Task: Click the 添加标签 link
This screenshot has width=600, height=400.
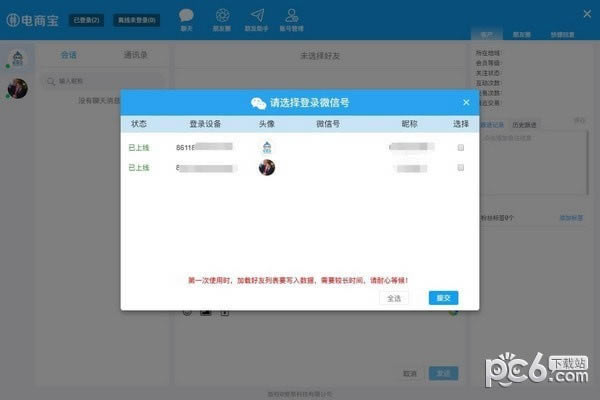Action: tap(571, 218)
